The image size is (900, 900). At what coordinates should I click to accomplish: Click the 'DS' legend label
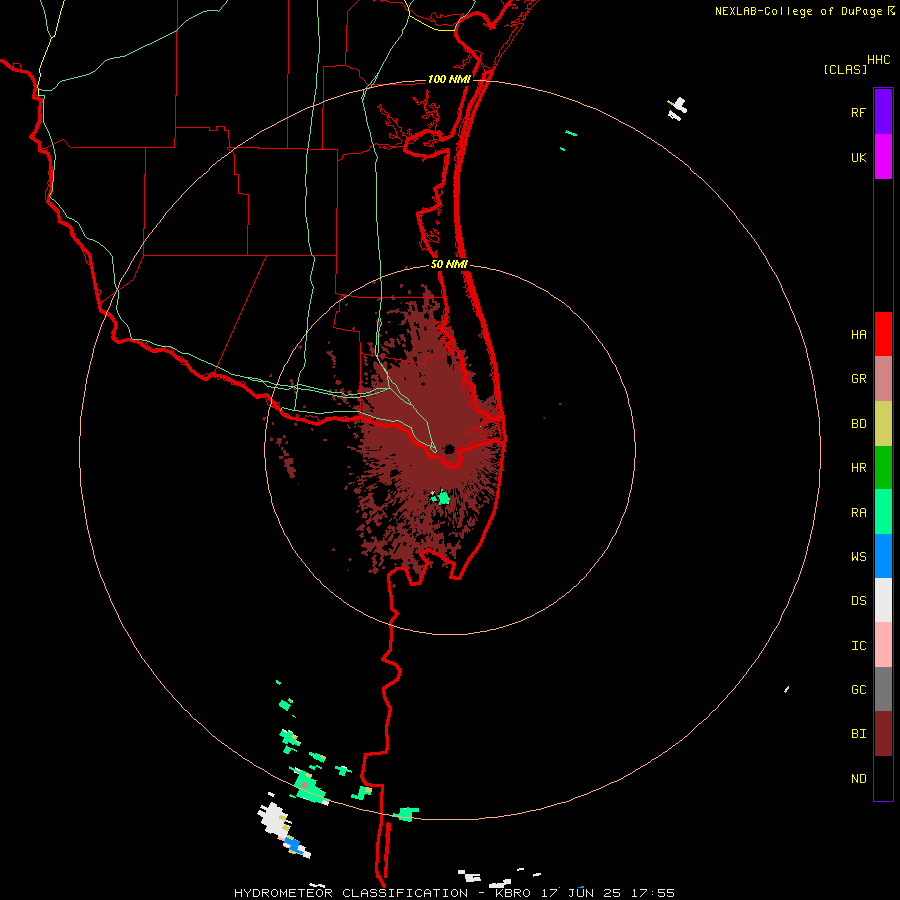(859, 601)
